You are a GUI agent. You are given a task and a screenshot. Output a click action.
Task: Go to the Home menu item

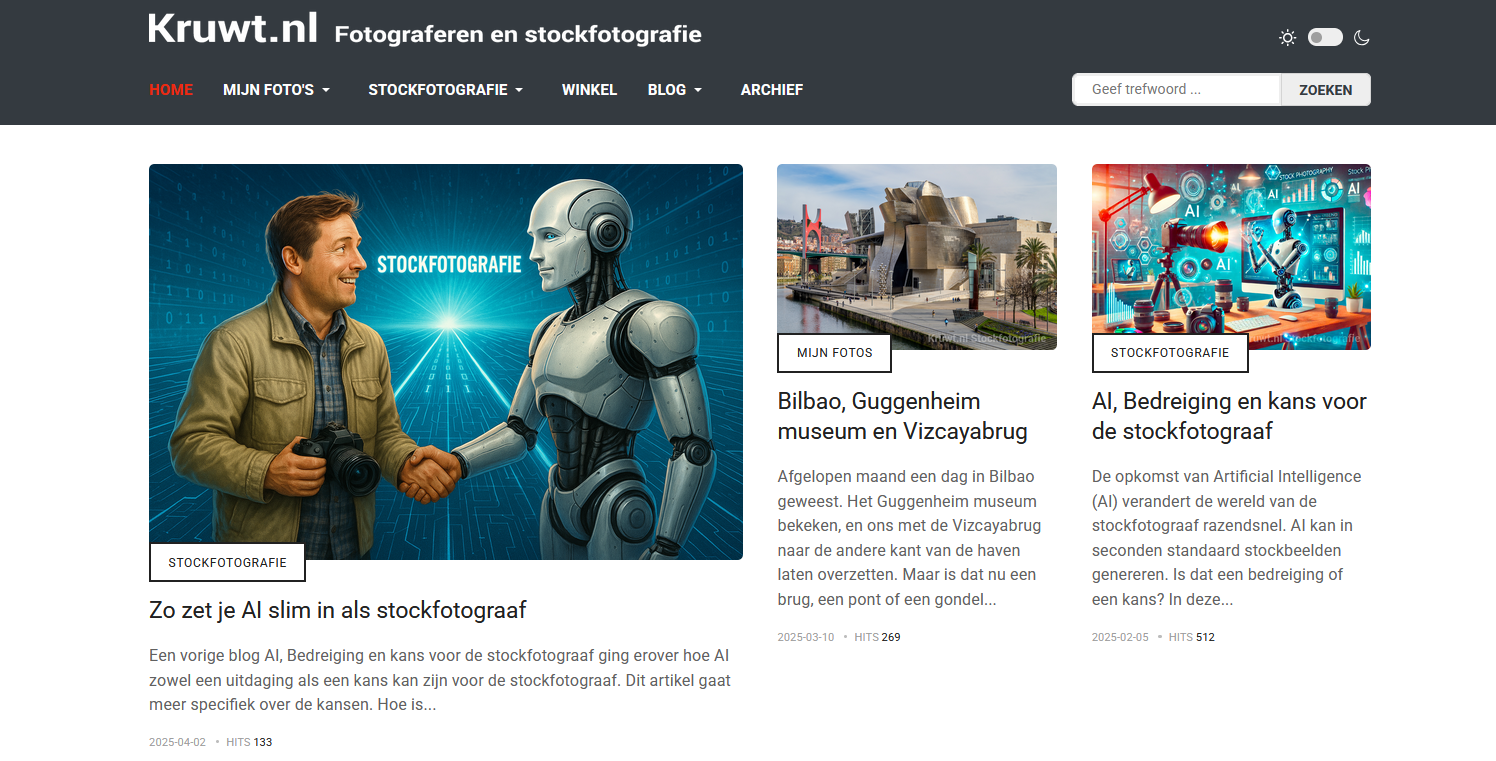[171, 90]
